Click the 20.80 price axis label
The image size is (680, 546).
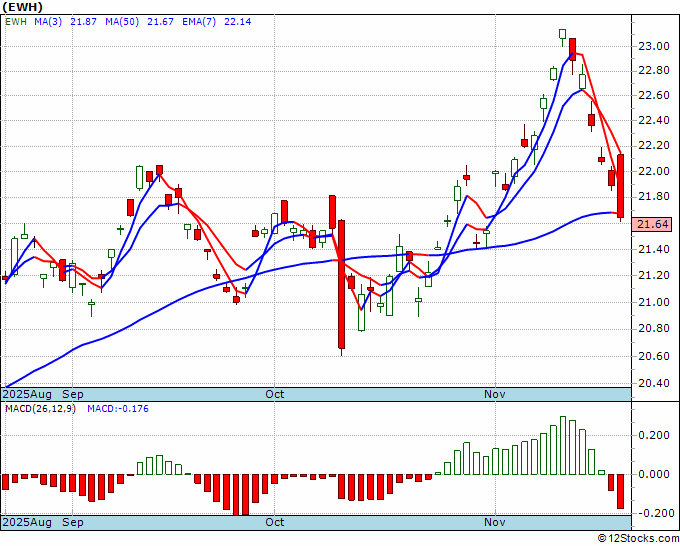[652, 329]
